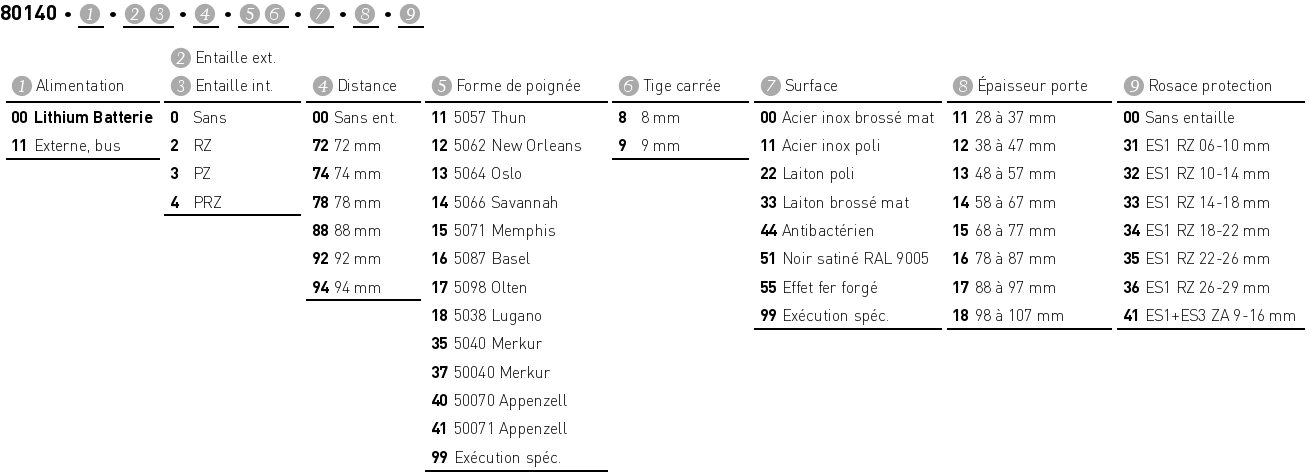
Task: Click the circled 7 icon beside Surface
Action: point(770,86)
